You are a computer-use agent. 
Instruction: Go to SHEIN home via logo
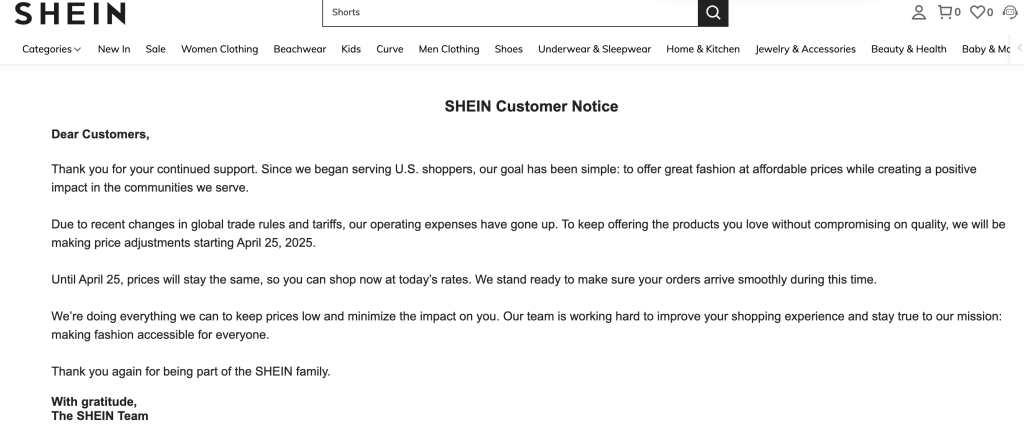[x=70, y=13]
